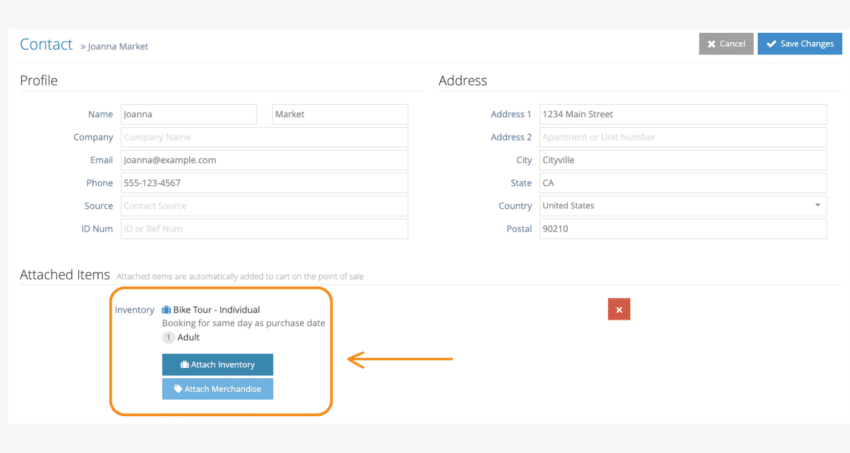Viewport: 850px width, 453px height.
Task: Click the Contact Source field
Action: tap(264, 206)
